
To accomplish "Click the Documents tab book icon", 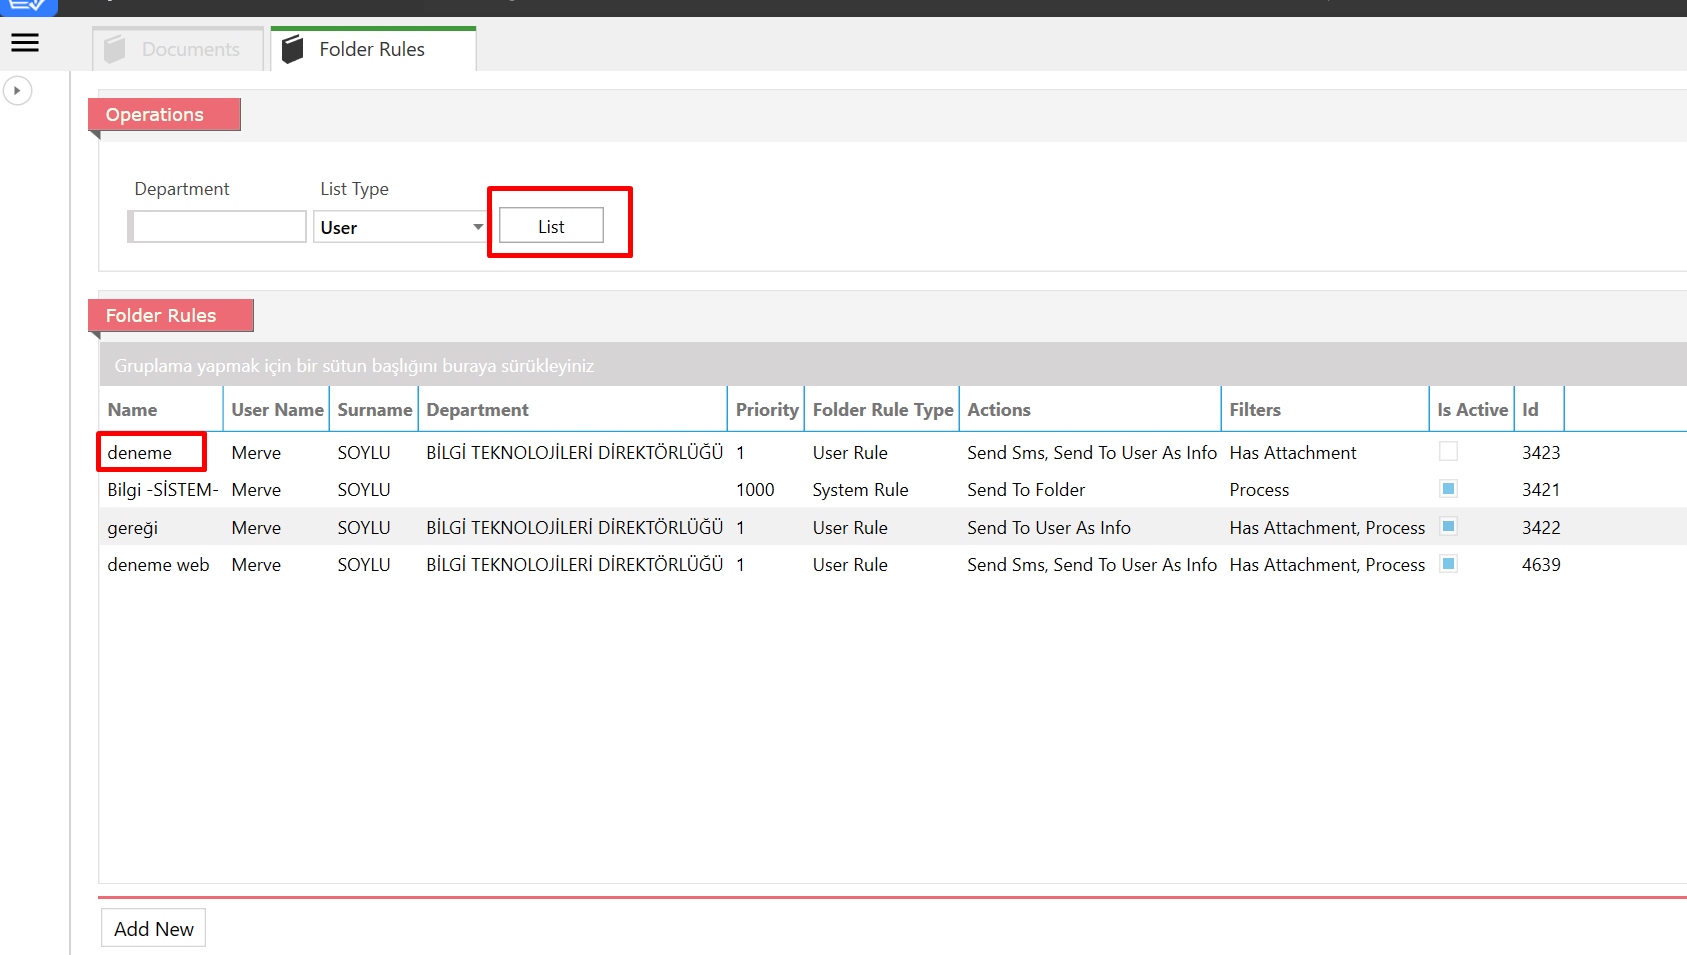I will point(115,49).
